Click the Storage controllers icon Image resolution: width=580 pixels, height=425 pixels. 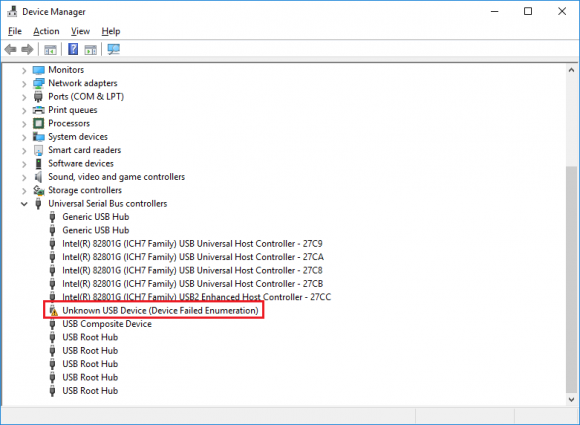(38, 190)
